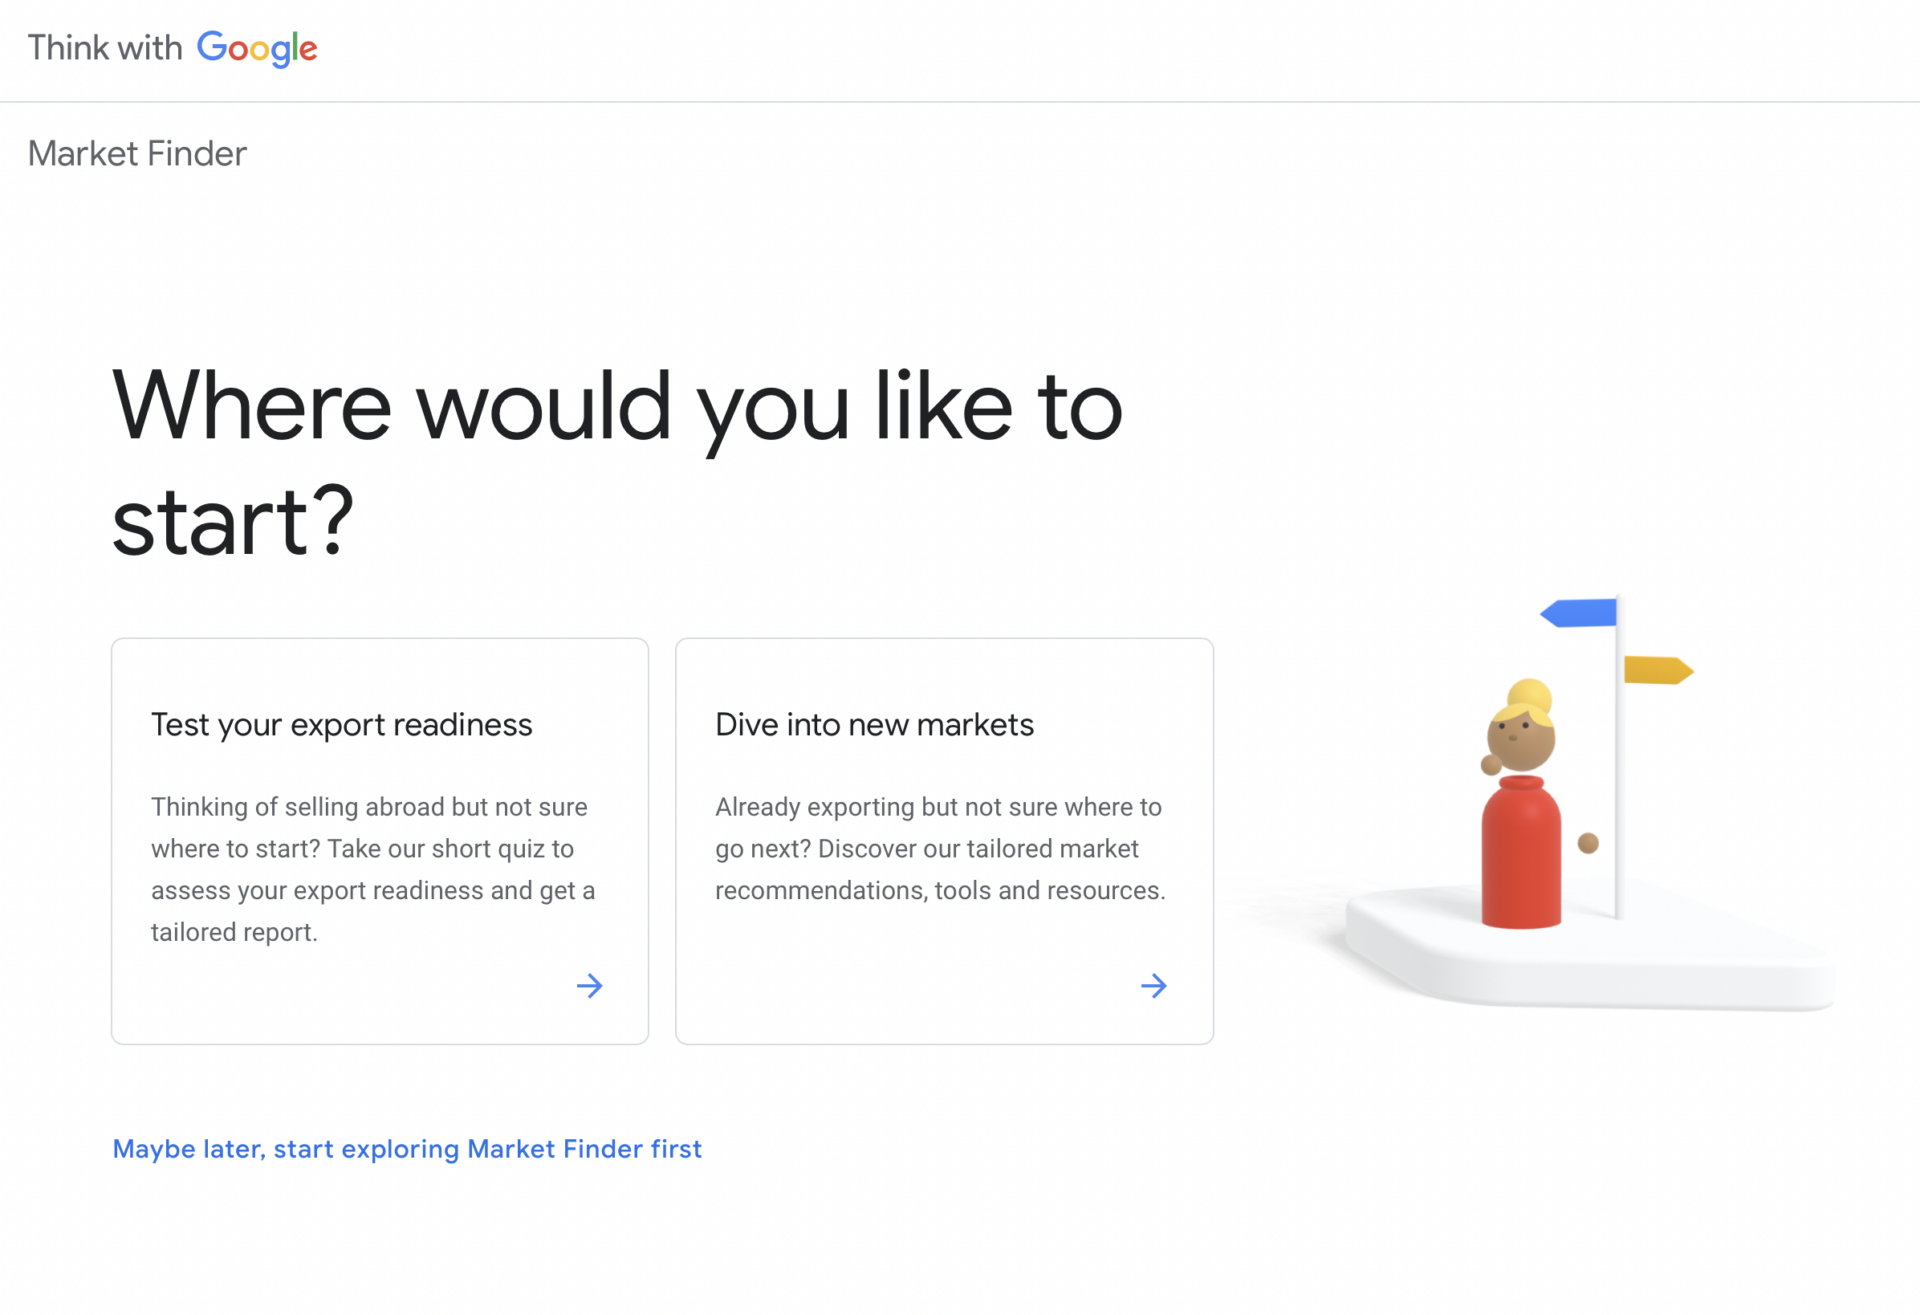Click the yellow signpost arrow illustration

(x=1658, y=670)
